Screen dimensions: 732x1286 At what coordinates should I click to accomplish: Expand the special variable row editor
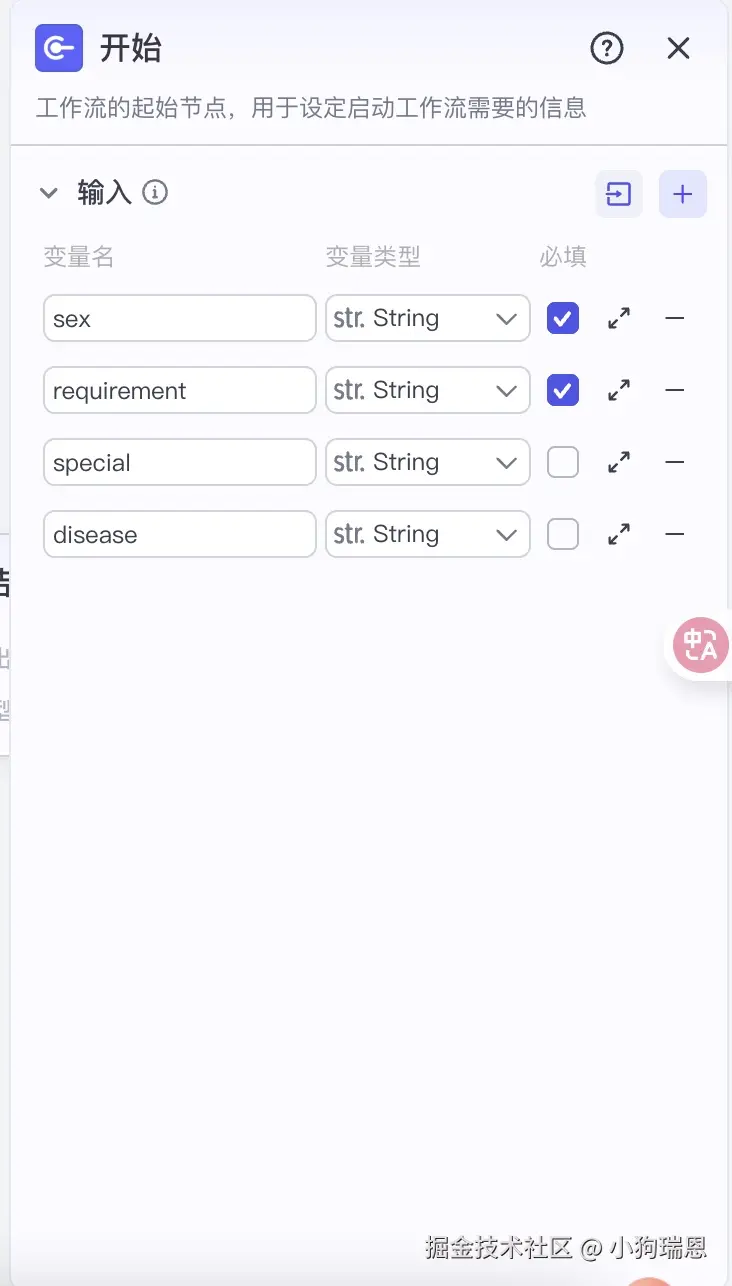click(619, 463)
